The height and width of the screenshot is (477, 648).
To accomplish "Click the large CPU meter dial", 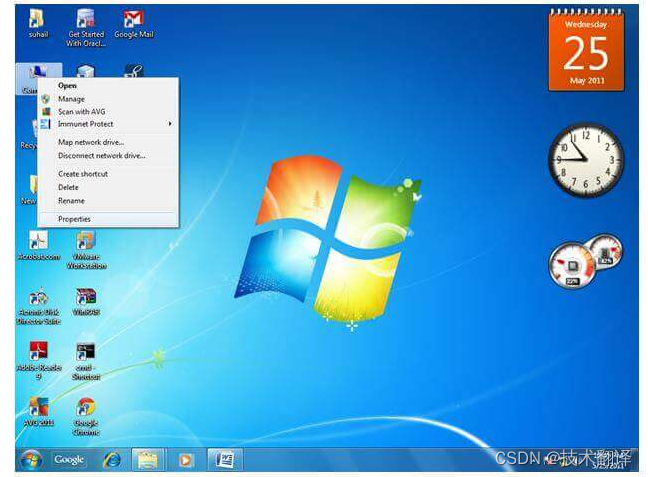I will [572, 266].
